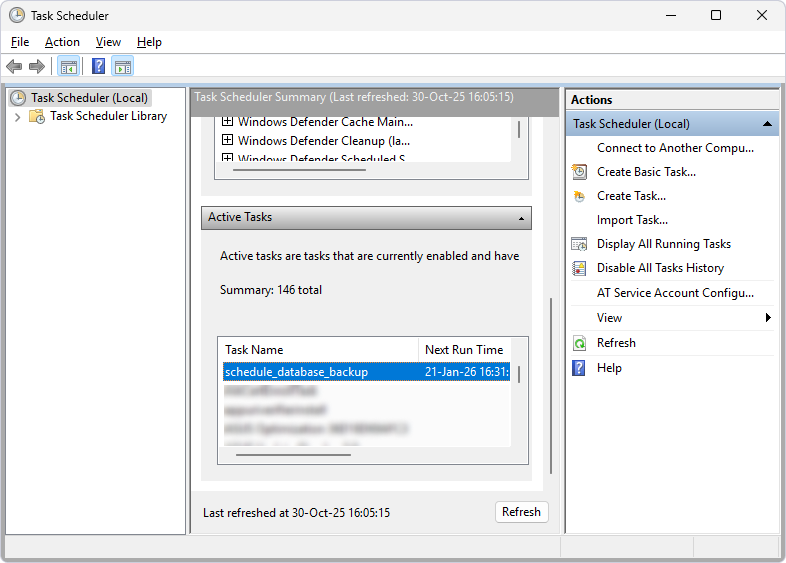
Task: Collapse the Task Scheduler (Local) actions header
Action: tap(767, 124)
